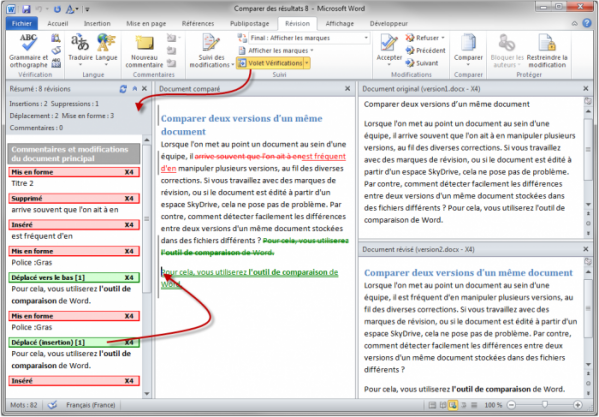Screen dimensions: 599x417
Task: Close the Document révisé pane
Action: click(x=586, y=249)
